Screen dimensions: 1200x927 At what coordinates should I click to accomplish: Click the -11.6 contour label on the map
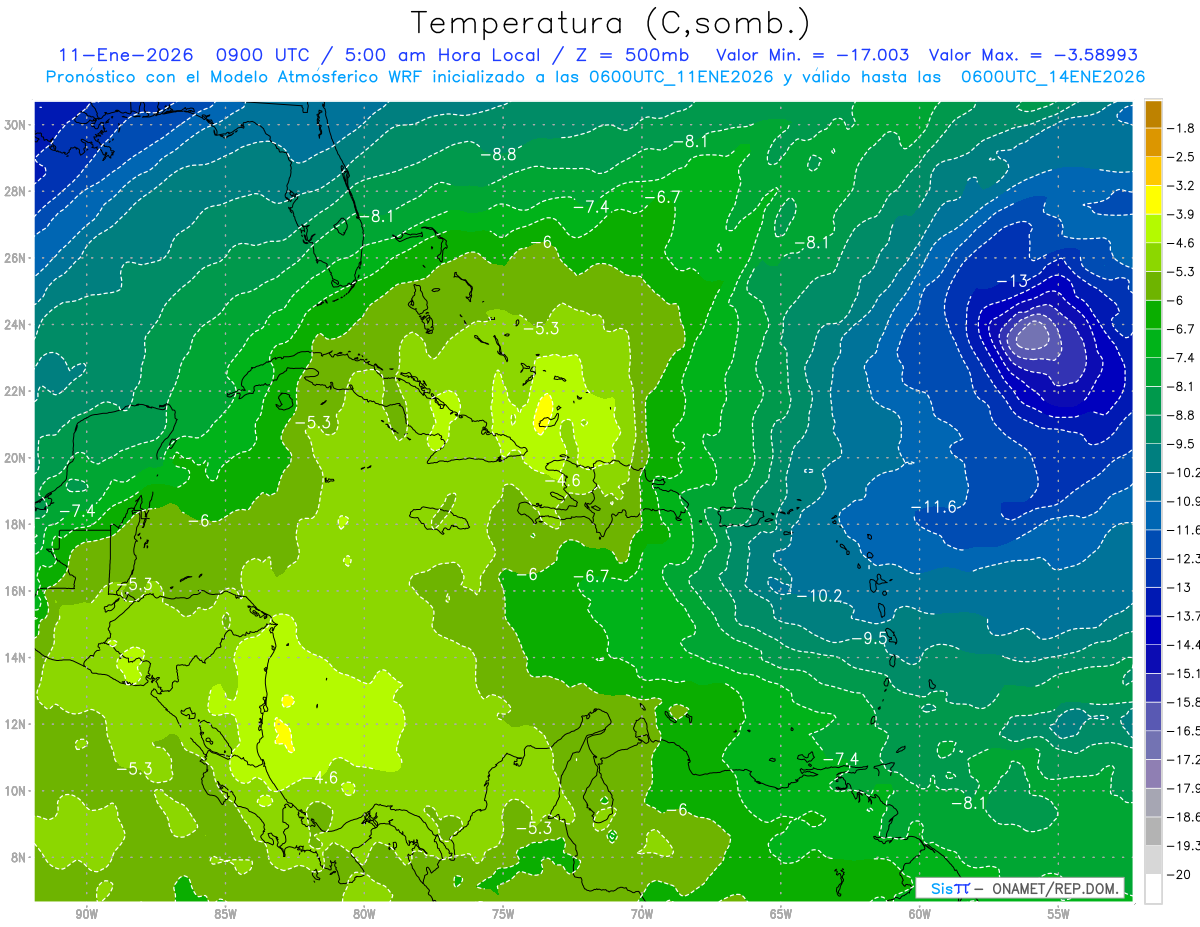[934, 508]
